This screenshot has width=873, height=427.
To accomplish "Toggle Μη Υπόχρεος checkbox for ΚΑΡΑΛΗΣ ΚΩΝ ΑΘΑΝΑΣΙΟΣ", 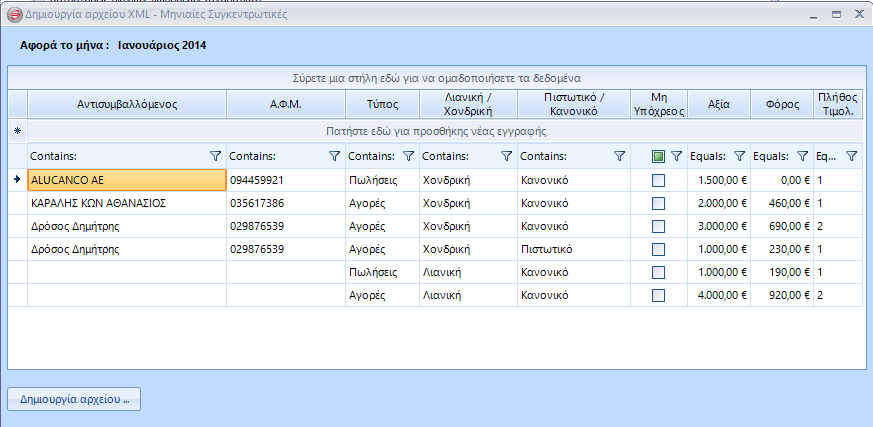I will pyautogui.click(x=658, y=203).
